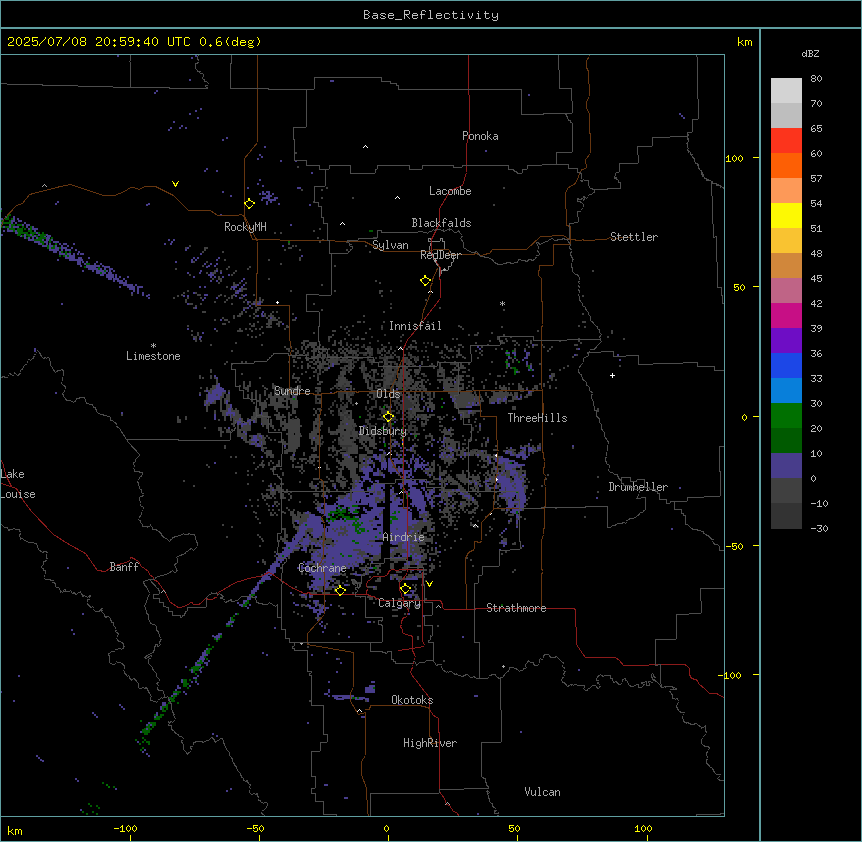This screenshot has height=842, width=862.
Task: Select the ThreeHills map label
Action: click(x=538, y=418)
